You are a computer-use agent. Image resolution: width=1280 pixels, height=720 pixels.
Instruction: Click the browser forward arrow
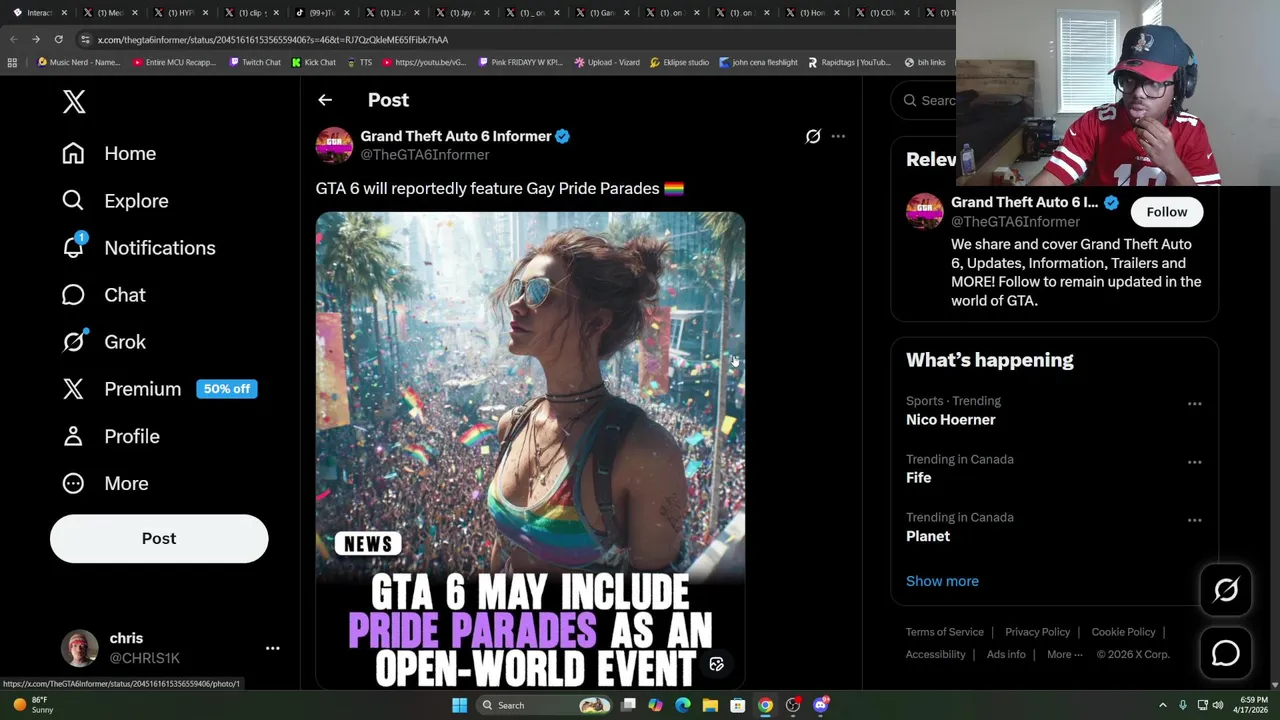[36, 39]
